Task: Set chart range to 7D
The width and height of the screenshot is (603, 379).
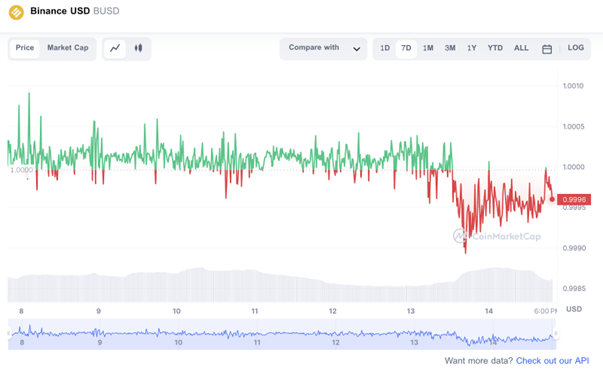Action: (x=406, y=48)
